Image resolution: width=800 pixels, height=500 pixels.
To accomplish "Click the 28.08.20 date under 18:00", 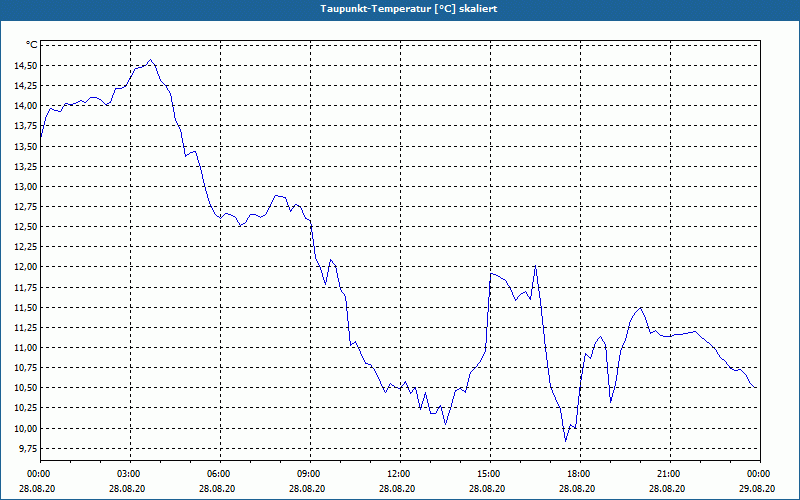I will coord(577,488).
